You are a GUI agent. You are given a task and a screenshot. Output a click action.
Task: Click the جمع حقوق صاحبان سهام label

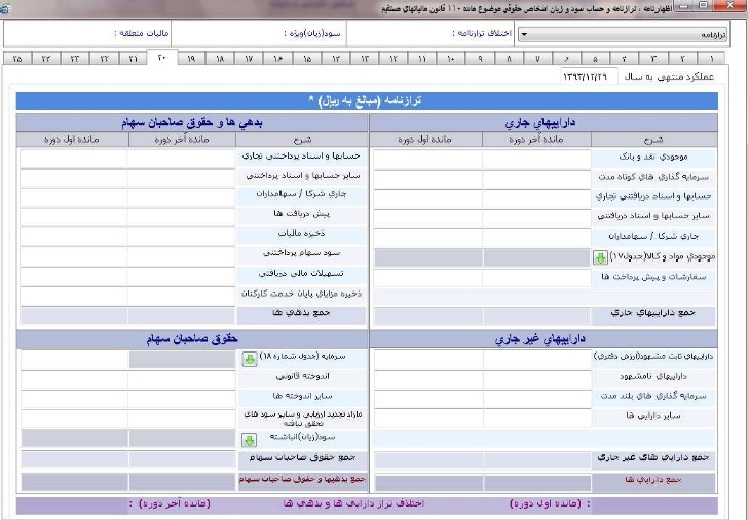click(302, 458)
